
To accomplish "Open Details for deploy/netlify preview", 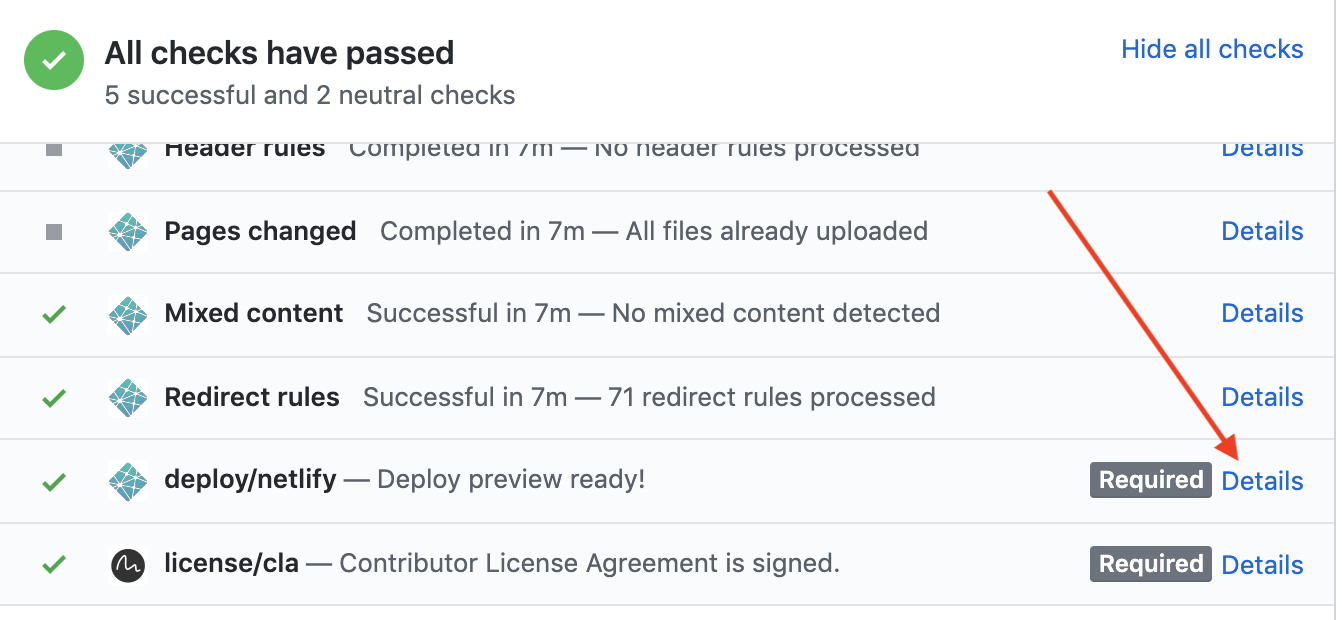I will click(1262, 481).
